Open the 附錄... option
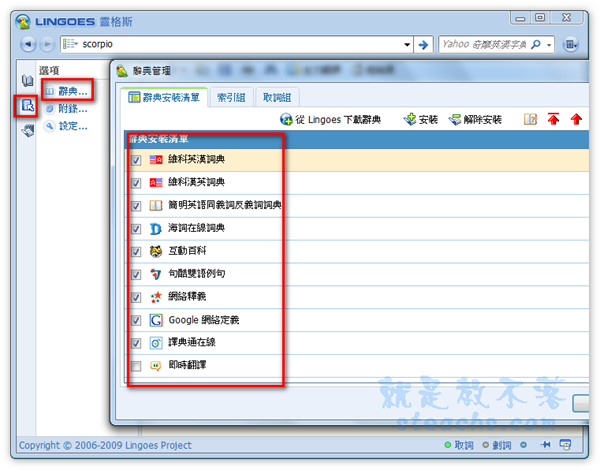 click(x=67, y=109)
